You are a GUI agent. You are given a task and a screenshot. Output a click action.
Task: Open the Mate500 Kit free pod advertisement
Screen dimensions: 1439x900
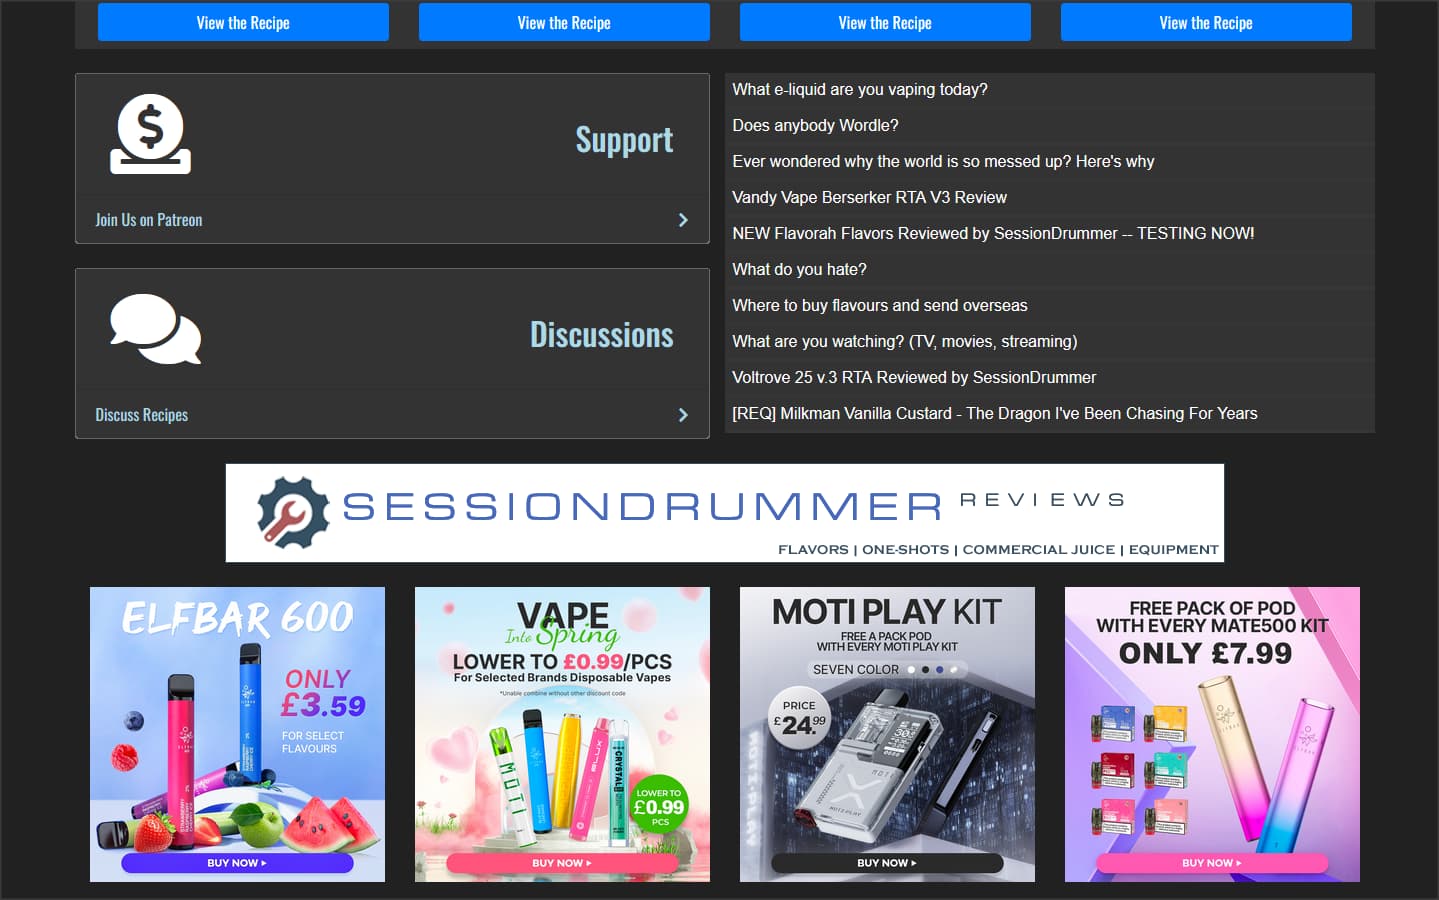(x=1212, y=734)
